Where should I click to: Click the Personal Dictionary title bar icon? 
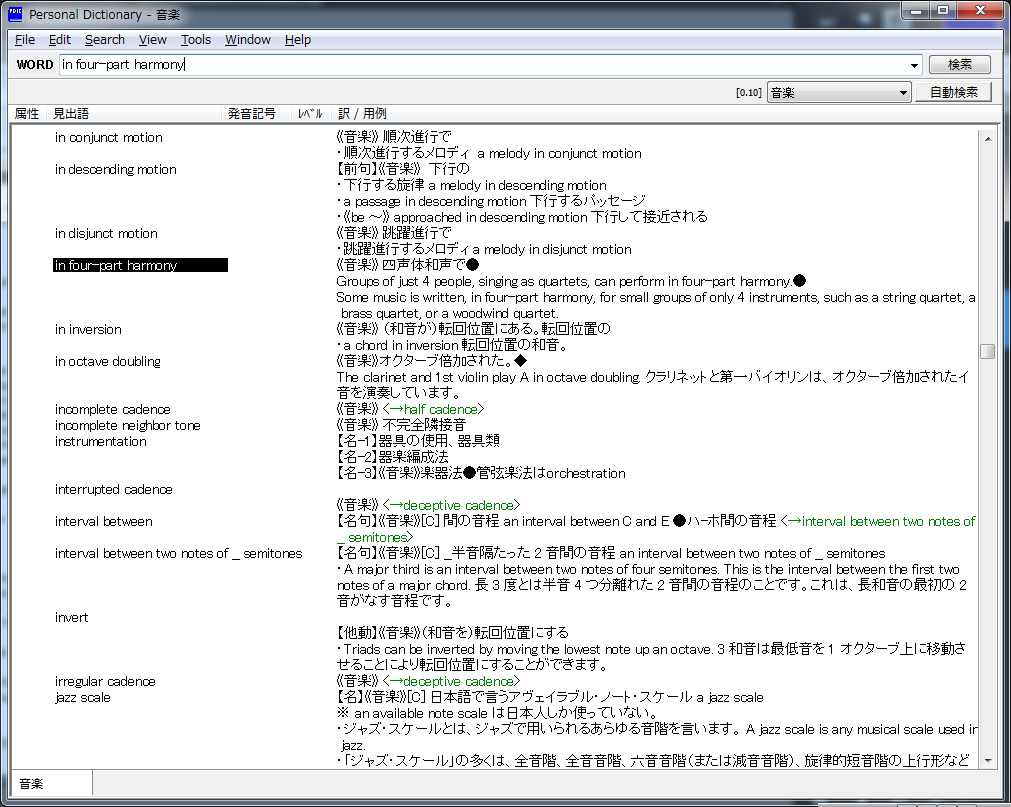coord(15,14)
